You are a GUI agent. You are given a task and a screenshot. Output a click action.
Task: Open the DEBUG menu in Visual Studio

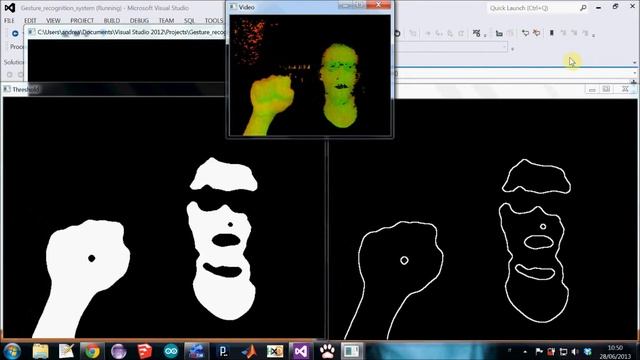point(139,20)
